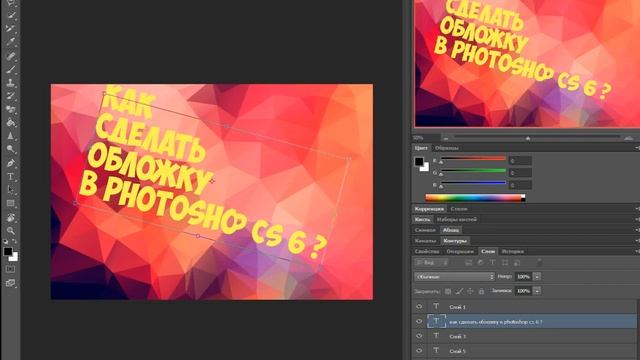Select the Path Selection tool
The image size is (640, 360).
[11, 190]
